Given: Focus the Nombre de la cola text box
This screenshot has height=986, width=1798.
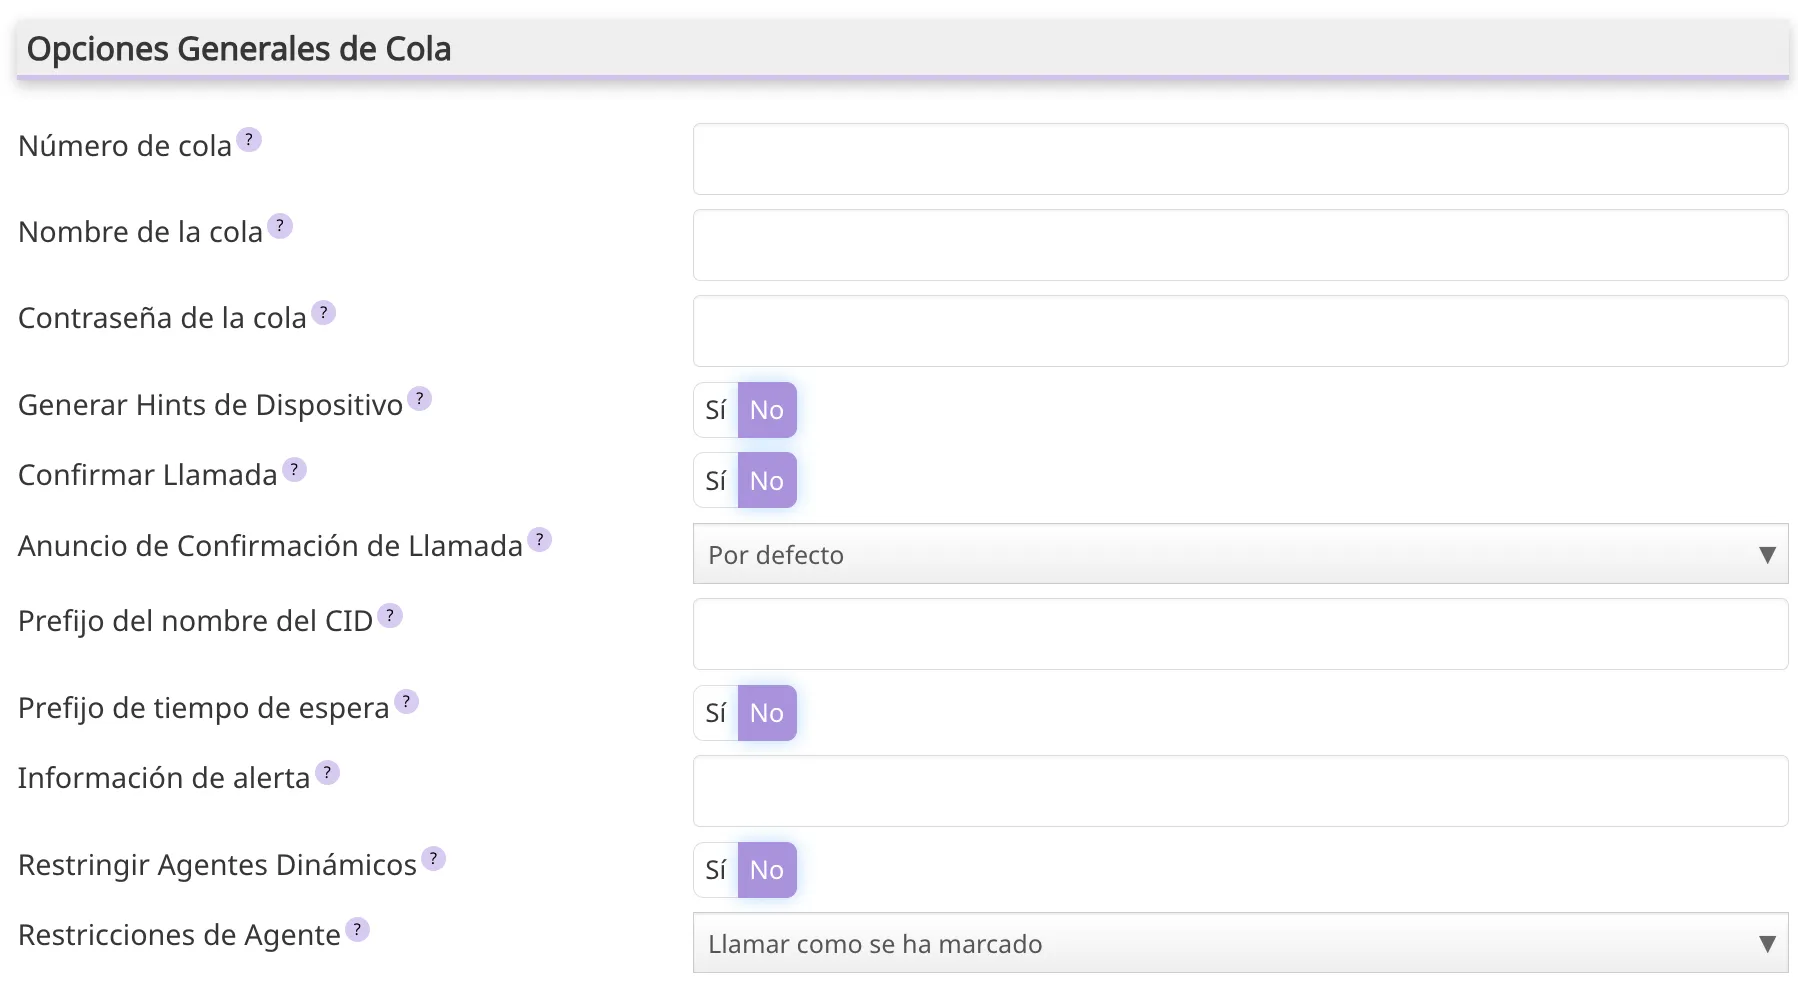Looking at the screenshot, I should coord(1240,245).
